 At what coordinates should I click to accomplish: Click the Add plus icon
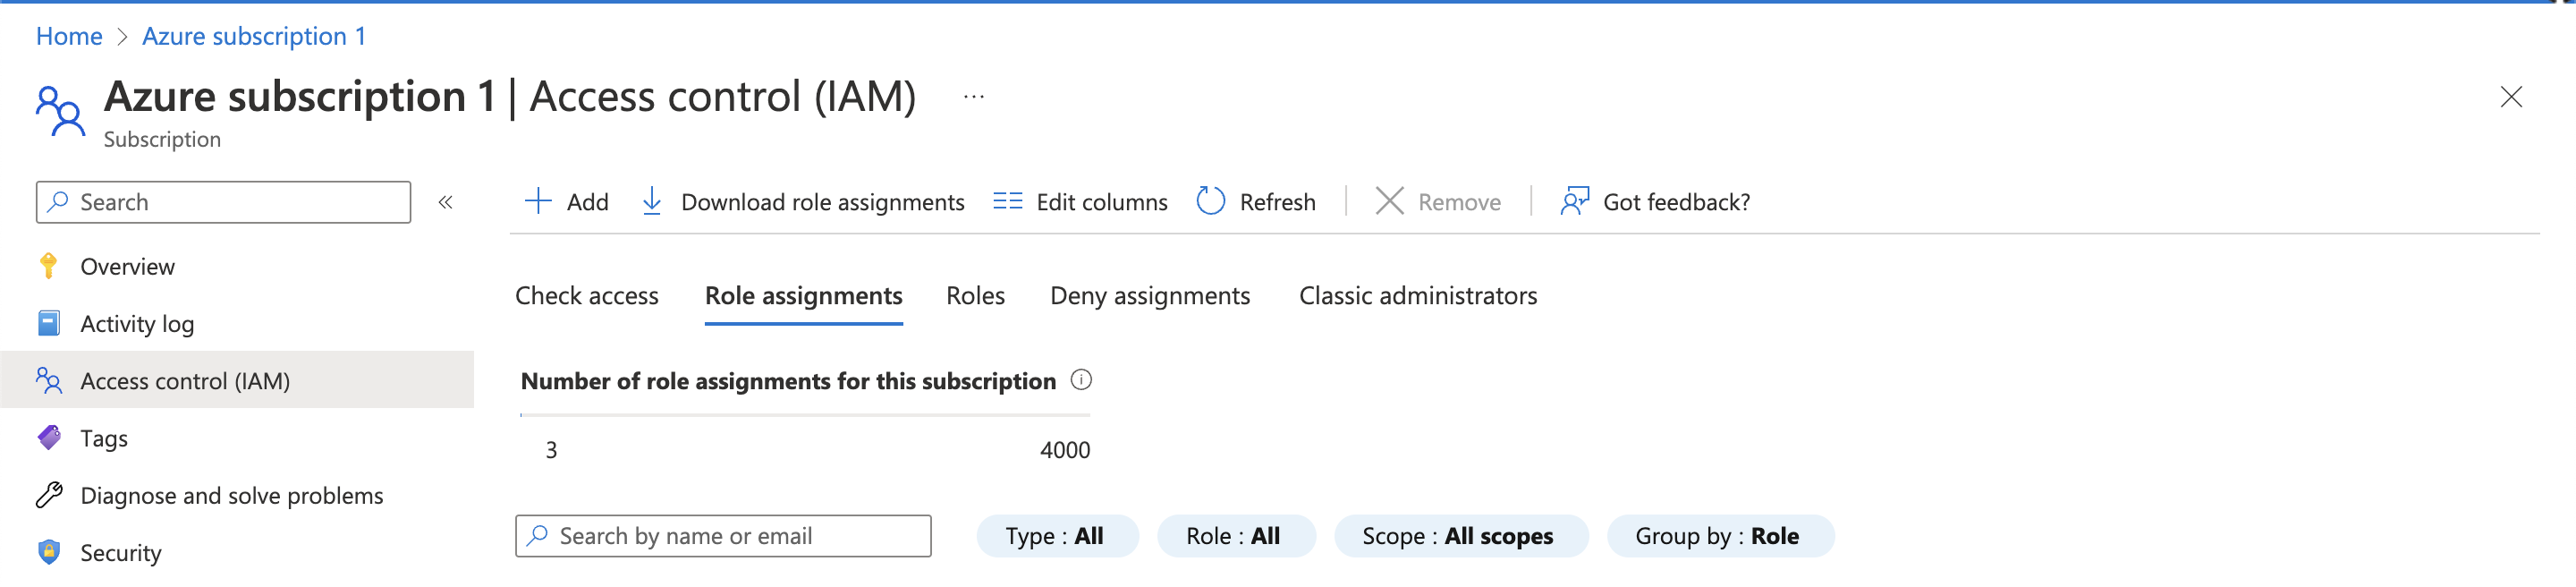[x=538, y=201]
